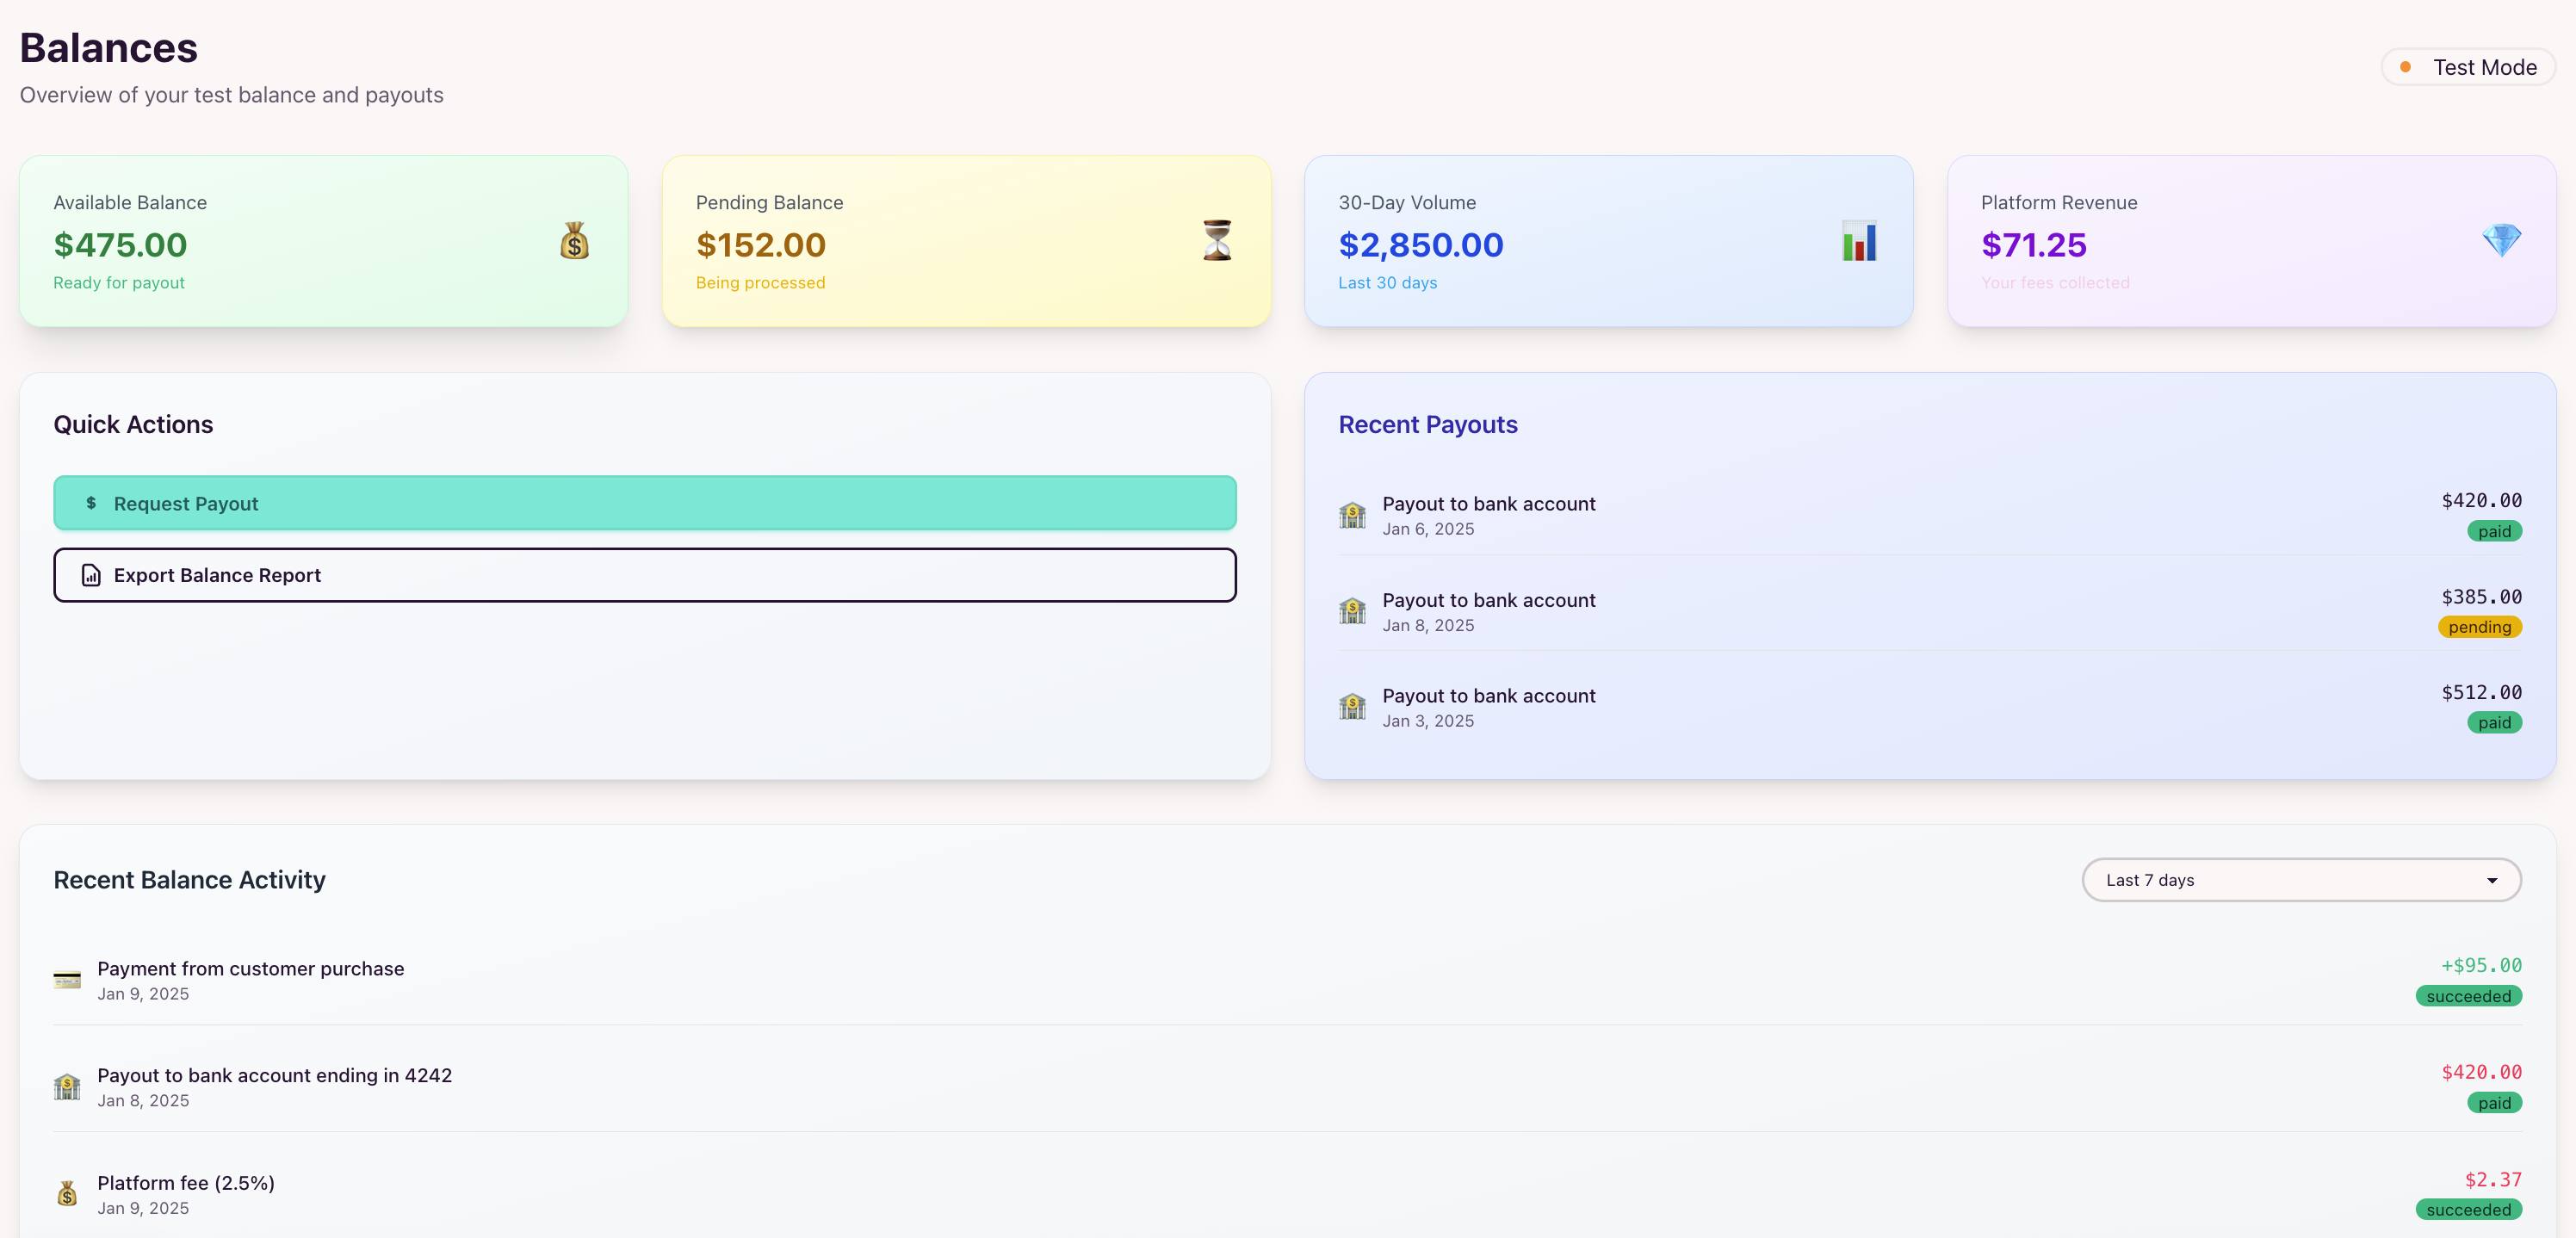Viewport: 2576px width, 1238px height.
Task: Click Export Balance Report button
Action: point(645,575)
